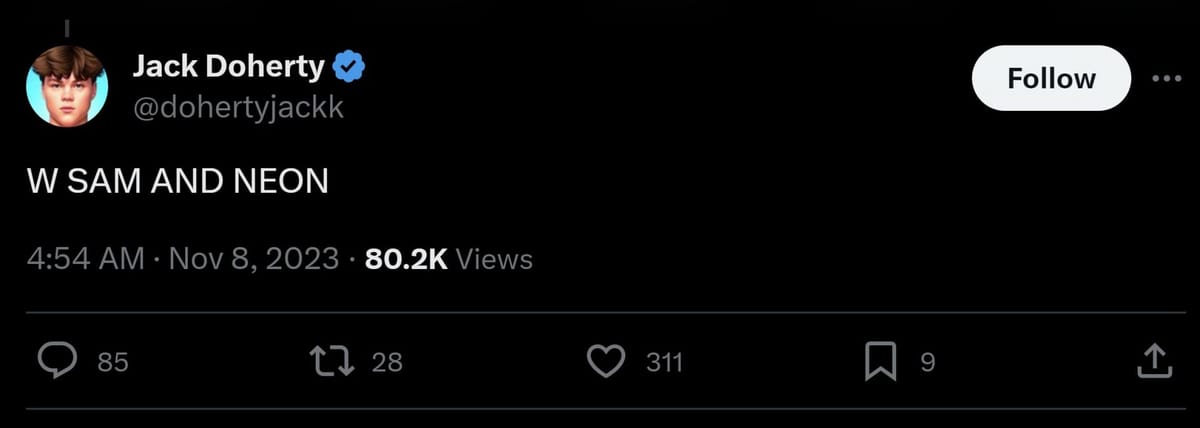Click the 9 bookmarks count
This screenshot has height=428, width=1200.
[927, 363]
